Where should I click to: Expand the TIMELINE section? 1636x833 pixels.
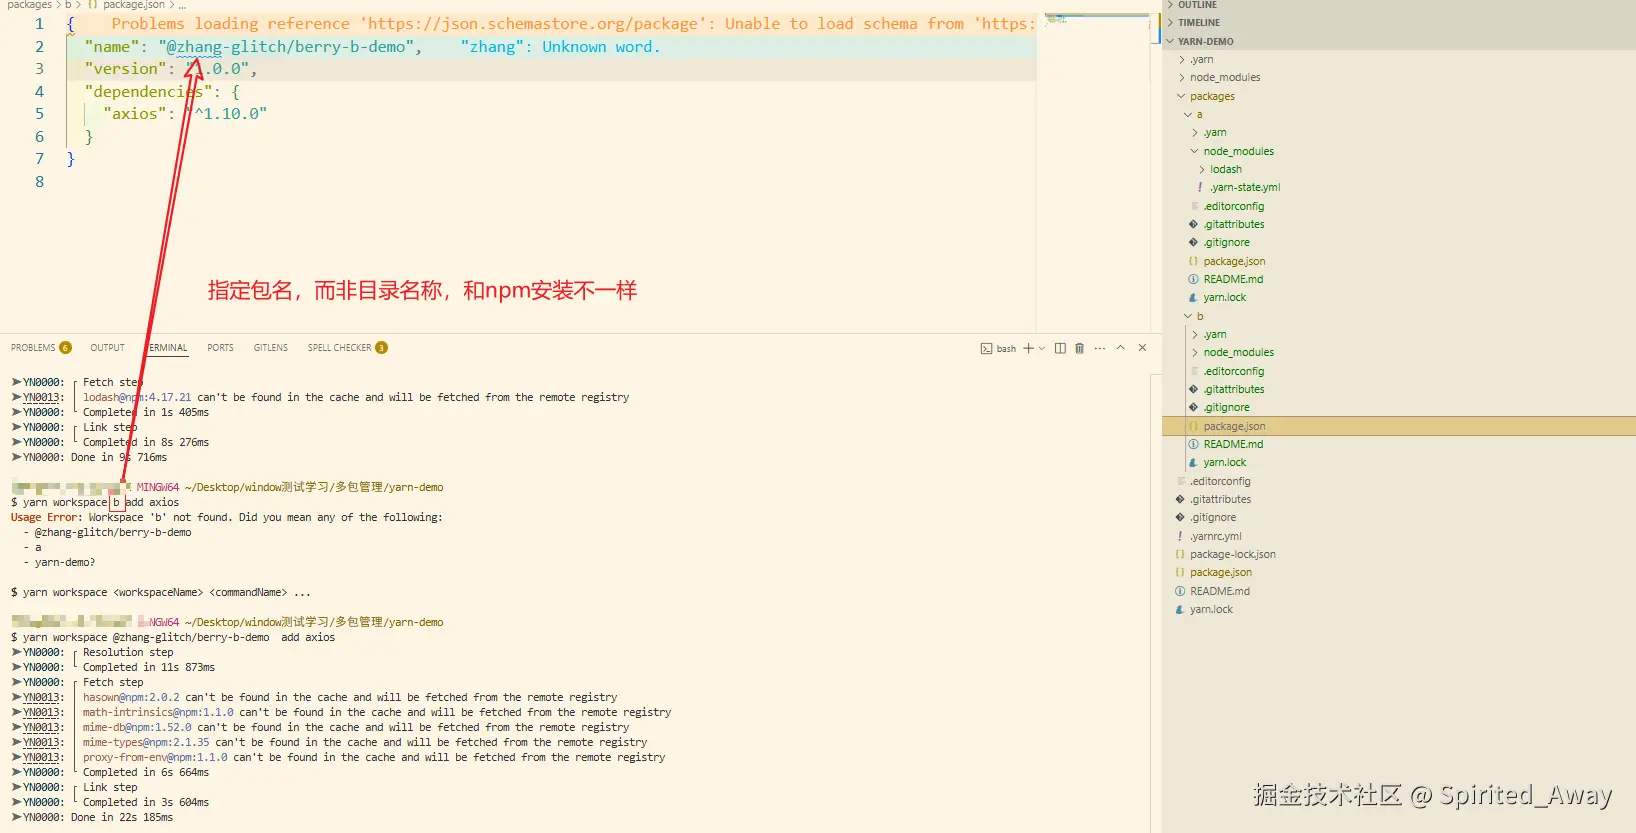[x=1199, y=22]
